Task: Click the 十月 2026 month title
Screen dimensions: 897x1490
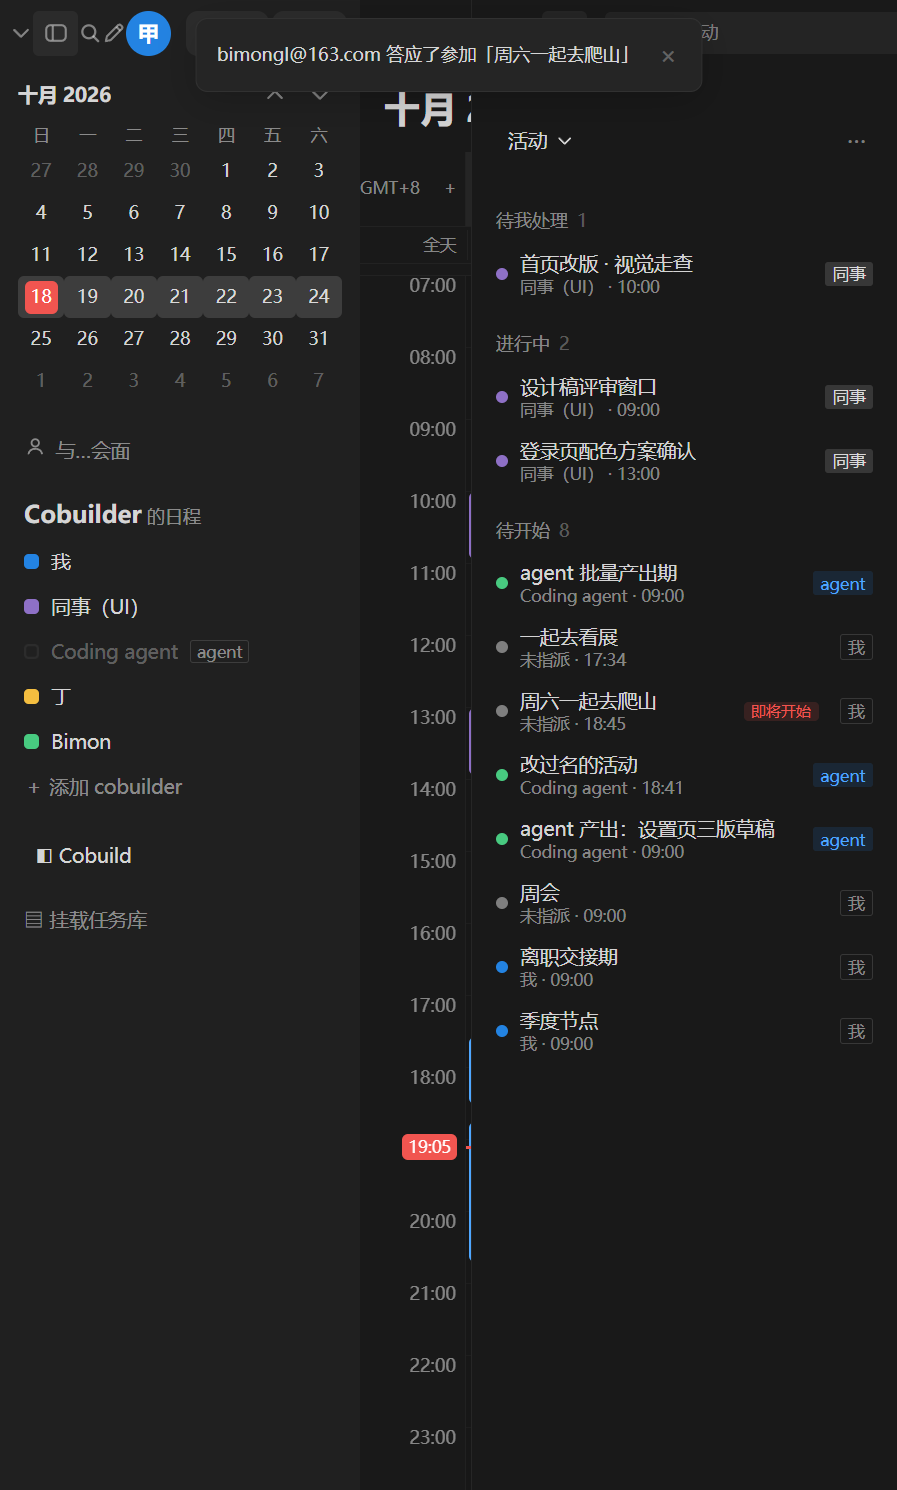Action: click(65, 95)
